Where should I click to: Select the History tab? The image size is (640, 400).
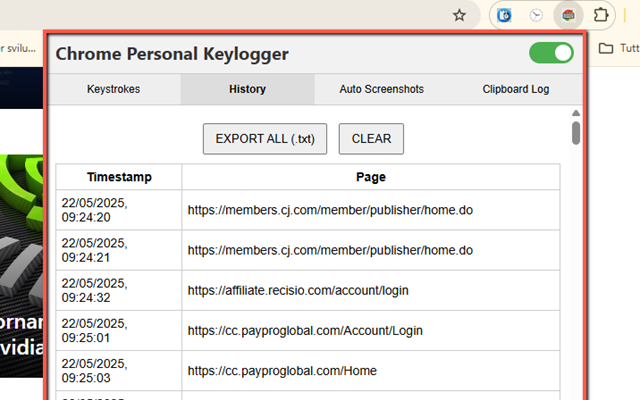[x=247, y=89]
